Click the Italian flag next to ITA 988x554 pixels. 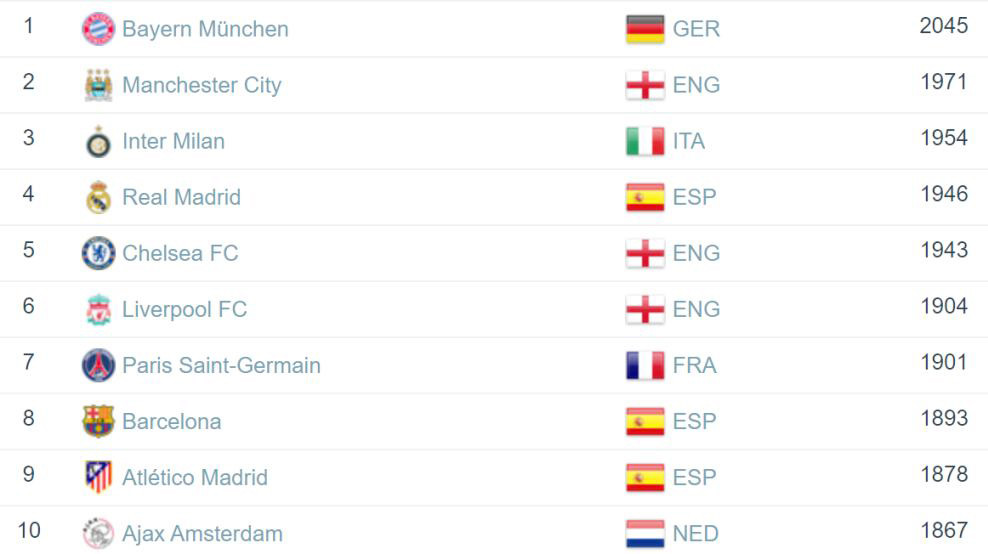[645, 141]
